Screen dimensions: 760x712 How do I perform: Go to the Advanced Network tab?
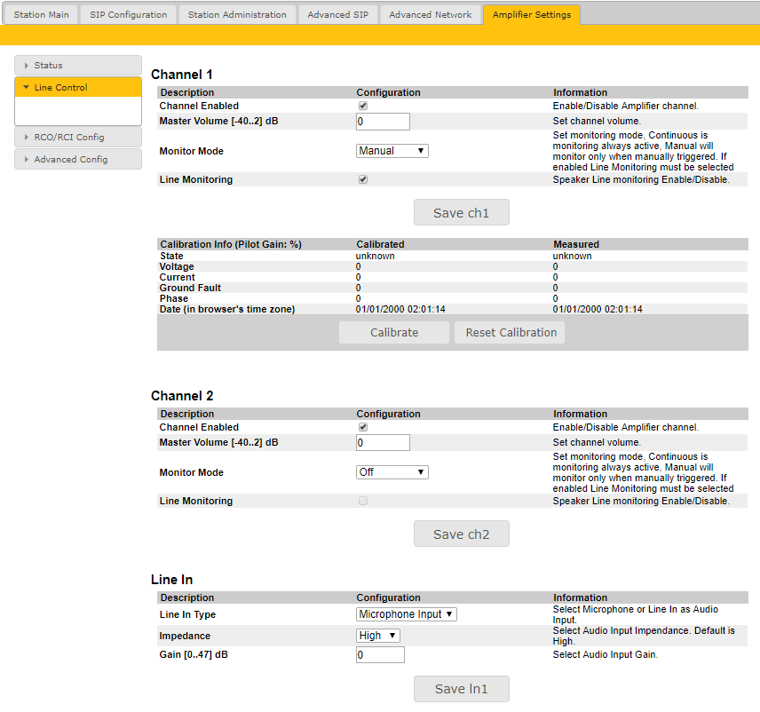[430, 15]
